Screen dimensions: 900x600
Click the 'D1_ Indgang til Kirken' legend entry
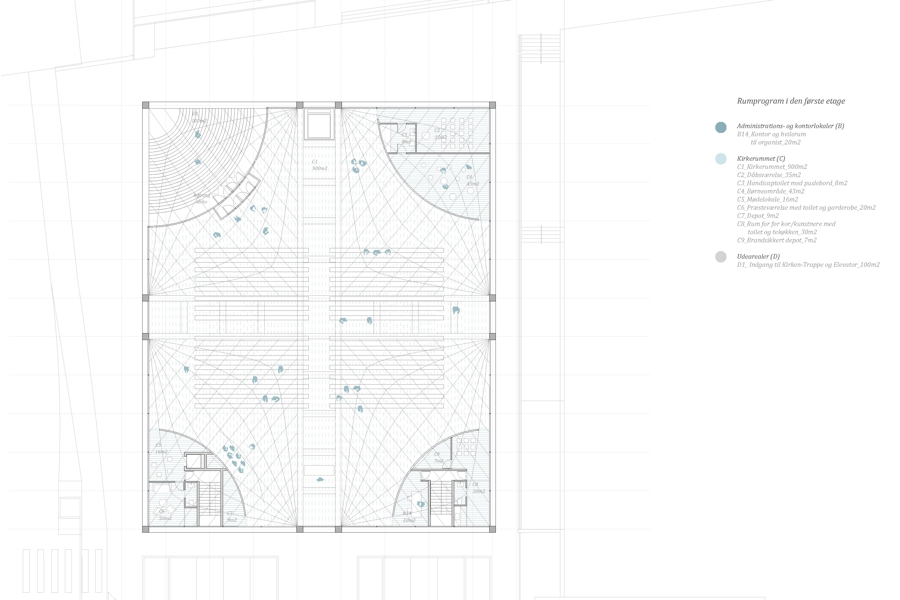pyautogui.click(x=808, y=265)
